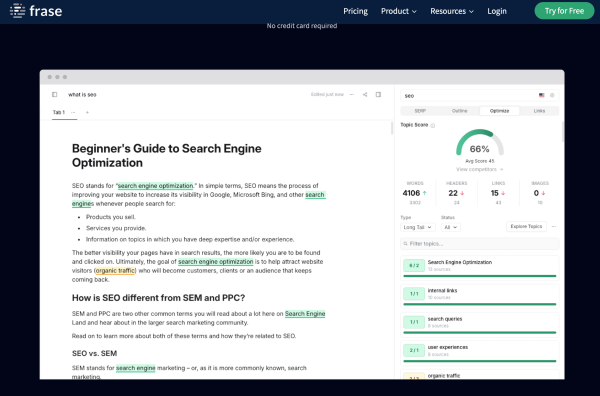Click the highlighted organic traffic phrase

[115, 271]
